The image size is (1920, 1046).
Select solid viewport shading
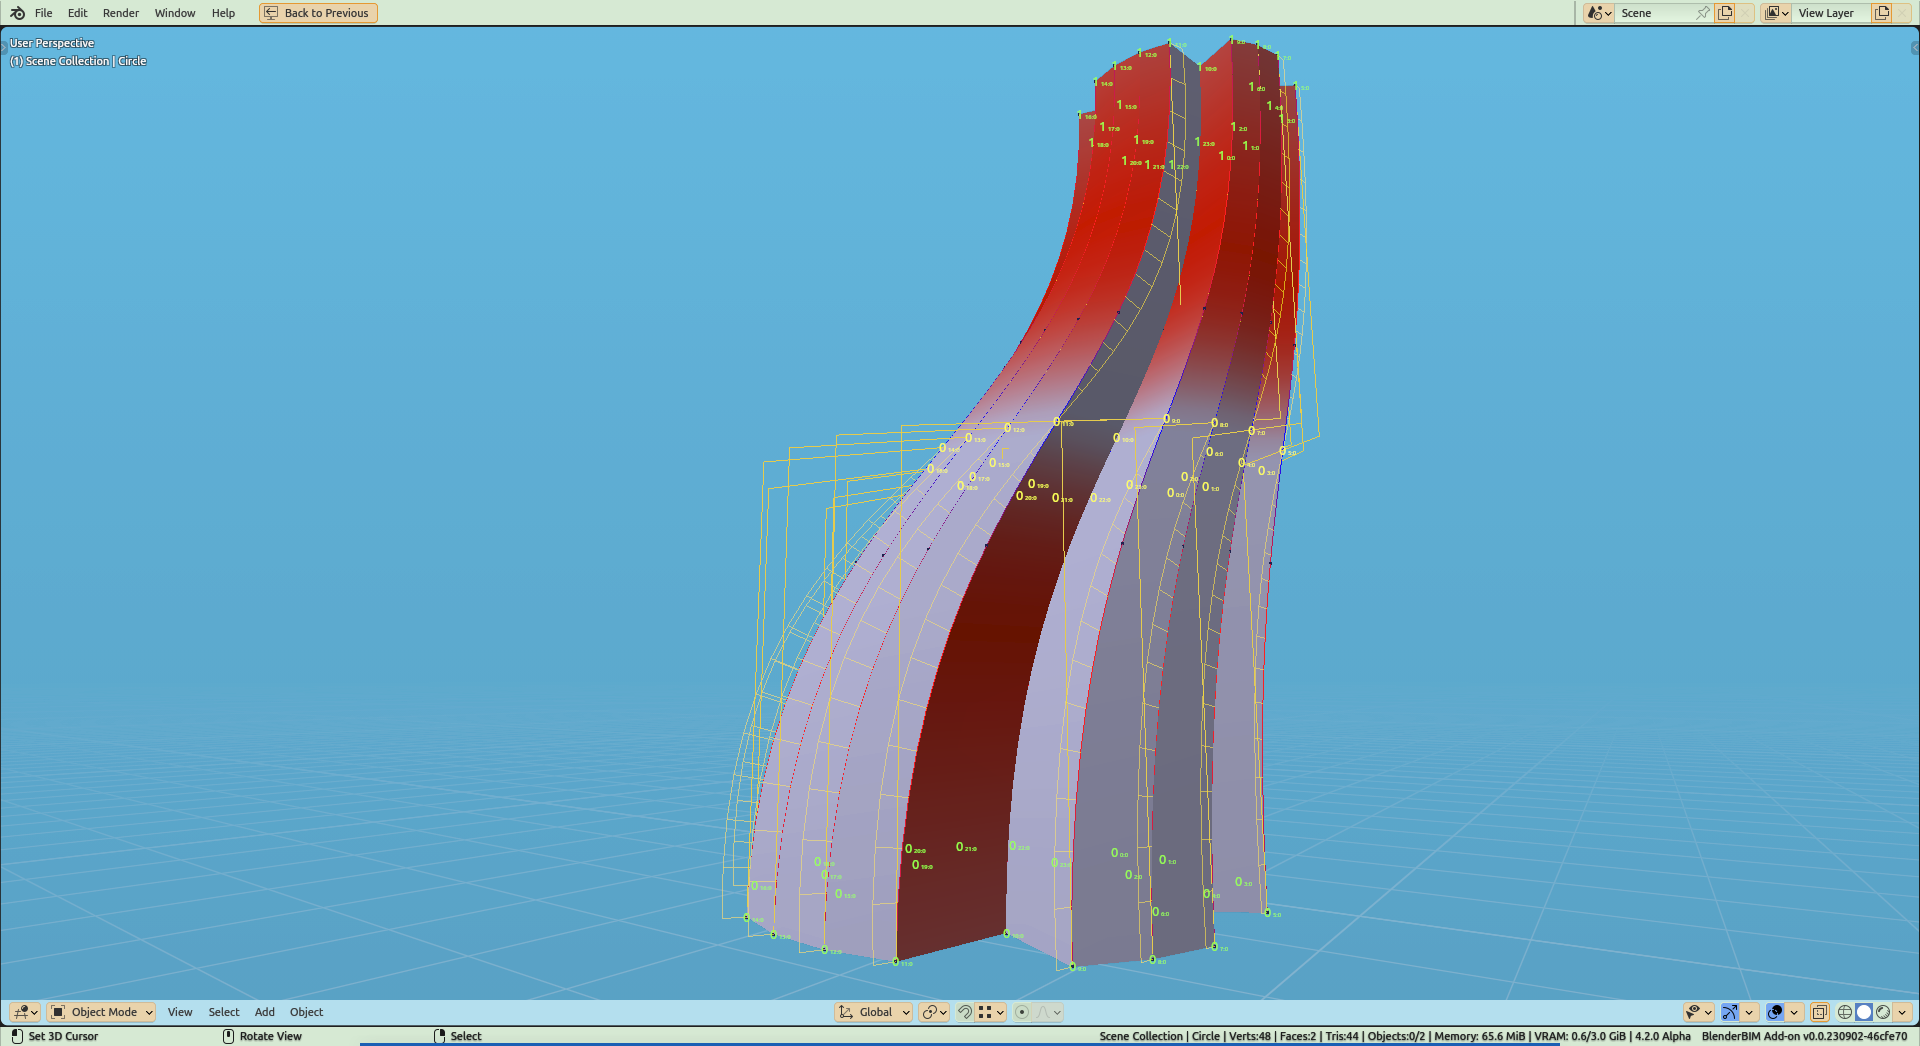tap(1864, 1012)
